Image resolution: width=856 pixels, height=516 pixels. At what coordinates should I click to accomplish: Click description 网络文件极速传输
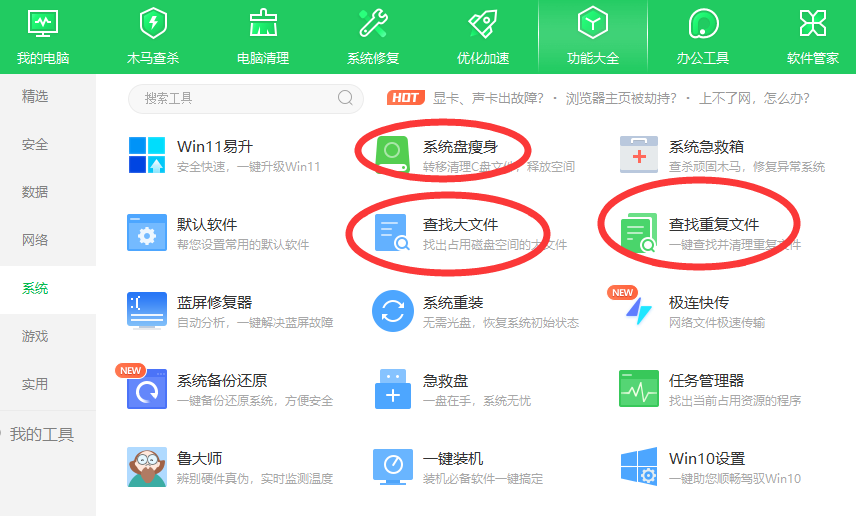click(x=717, y=323)
